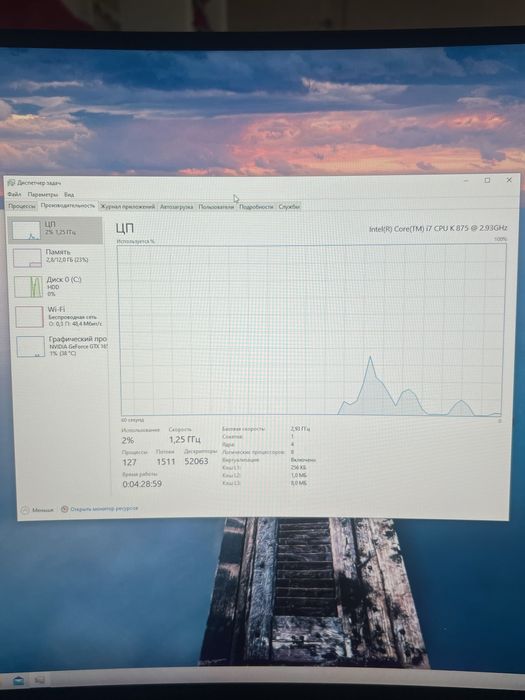Click the ЦП heading above the graph
Screen dimensions: 525x700
125,228
